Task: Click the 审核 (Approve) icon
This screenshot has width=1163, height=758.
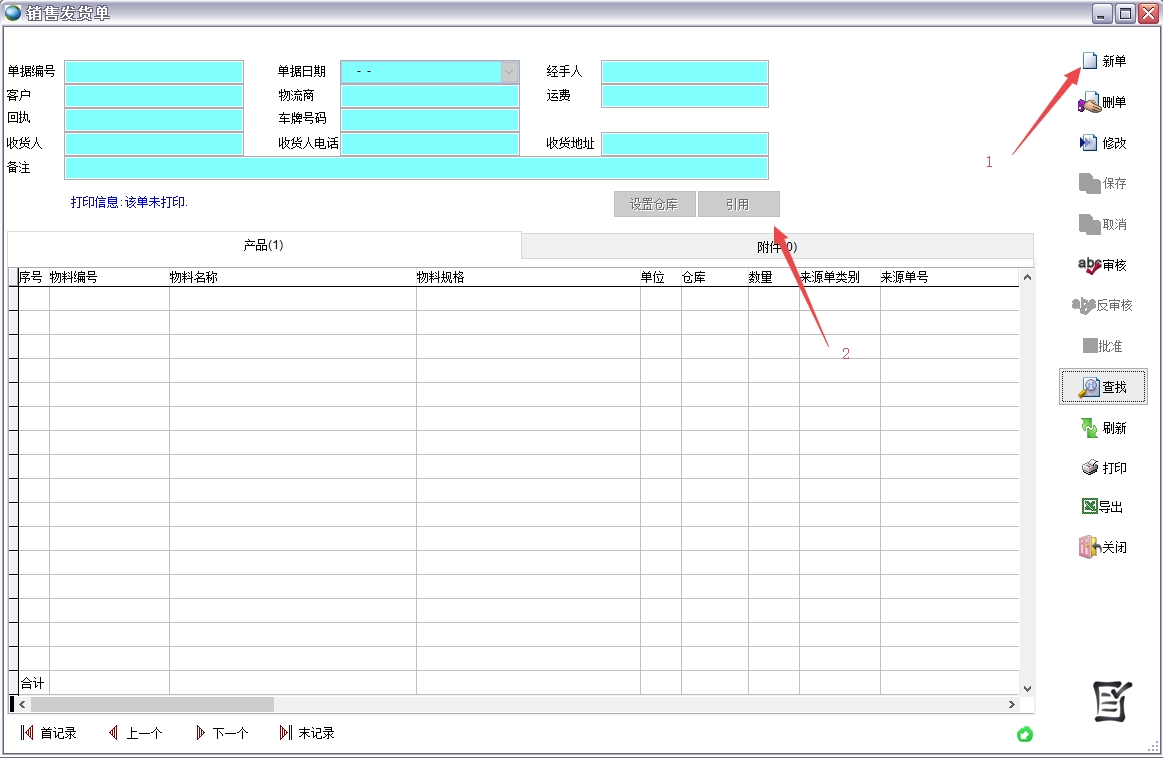Action: click(1089, 265)
